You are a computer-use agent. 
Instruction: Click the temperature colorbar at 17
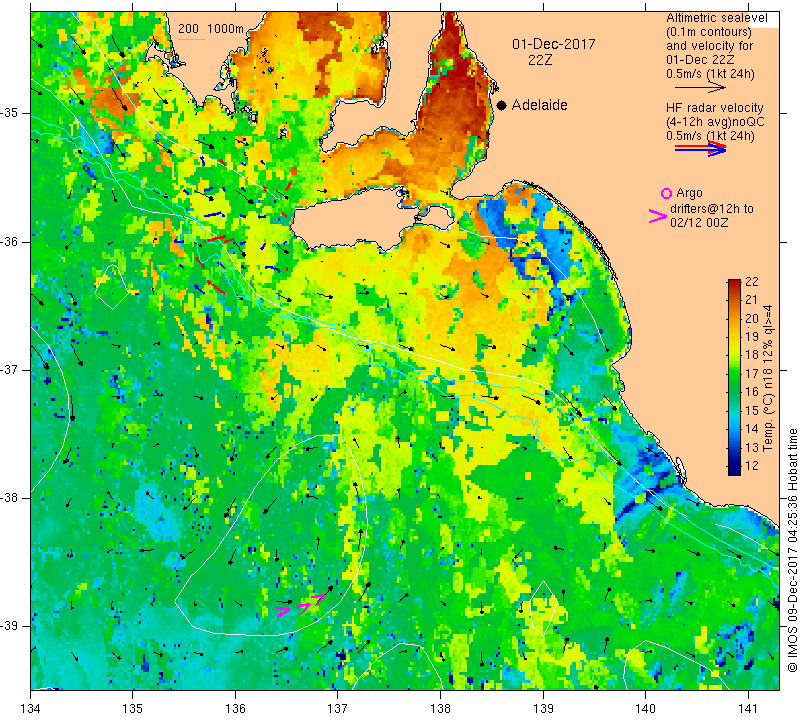point(734,374)
